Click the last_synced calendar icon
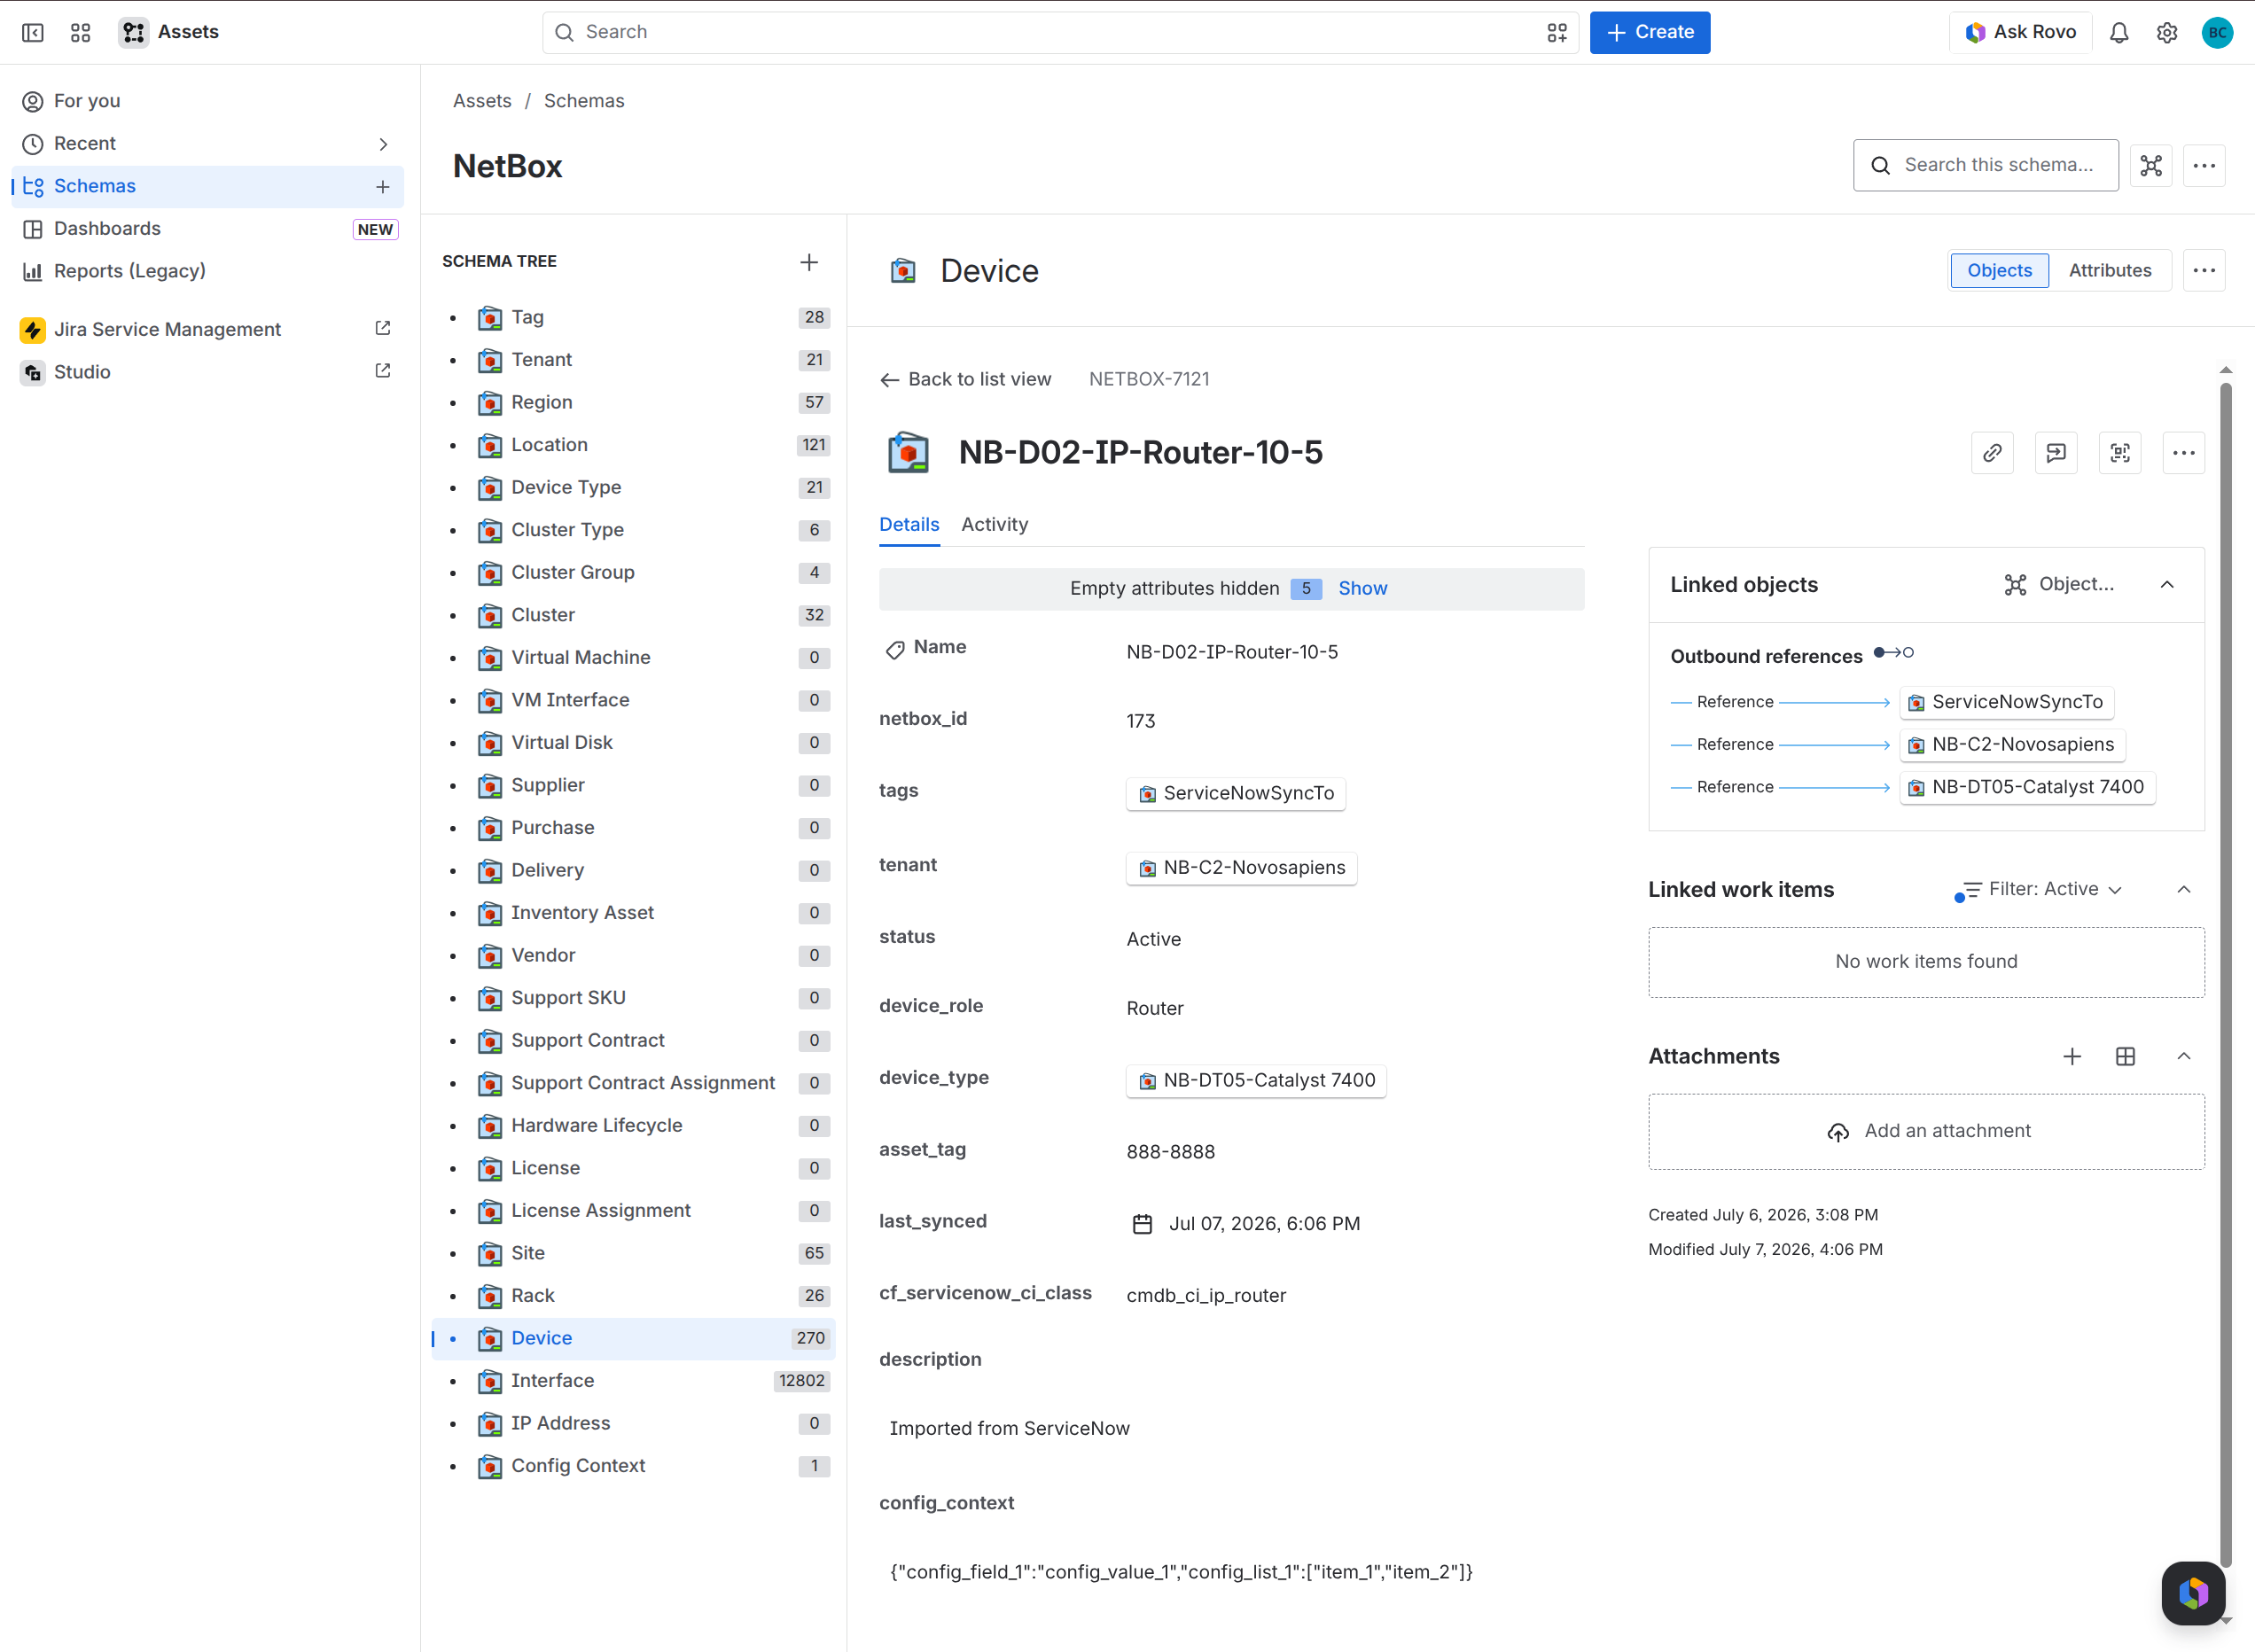Screen dimensions: 2255x1652 [x=1142, y=1225]
